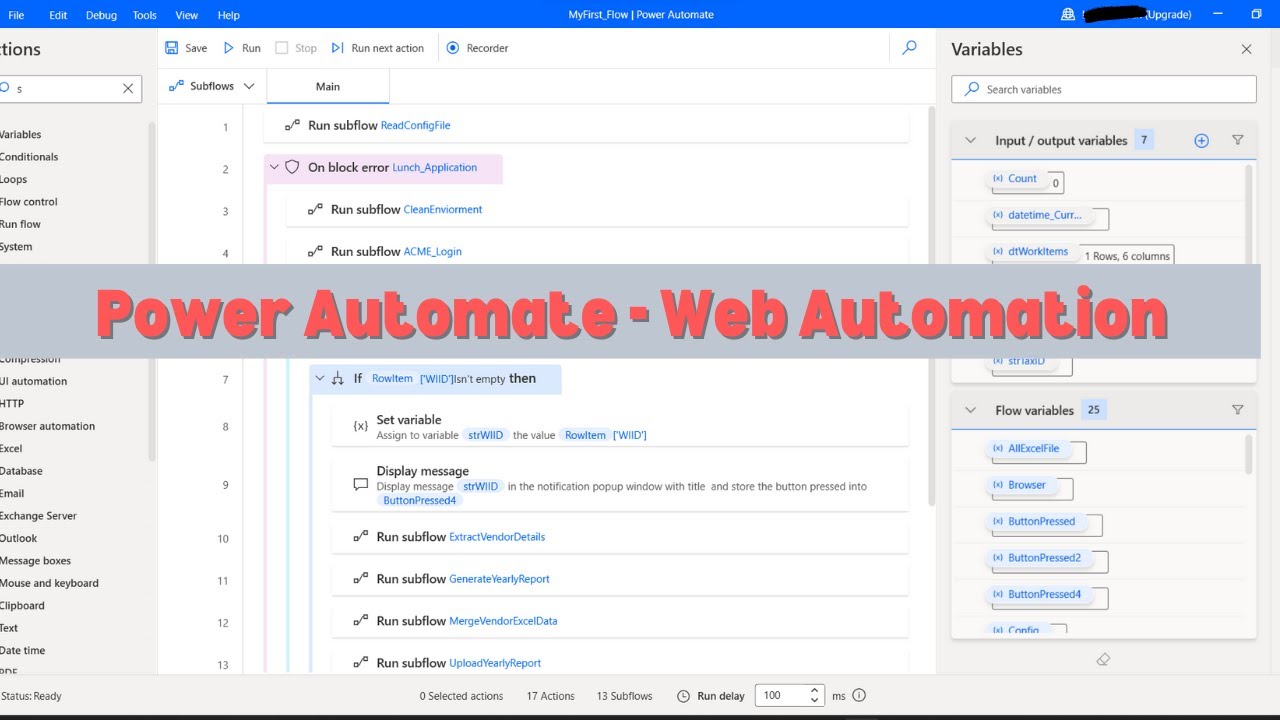Click the Save icon in toolbar
This screenshot has height=720, width=1280.
[x=172, y=48]
